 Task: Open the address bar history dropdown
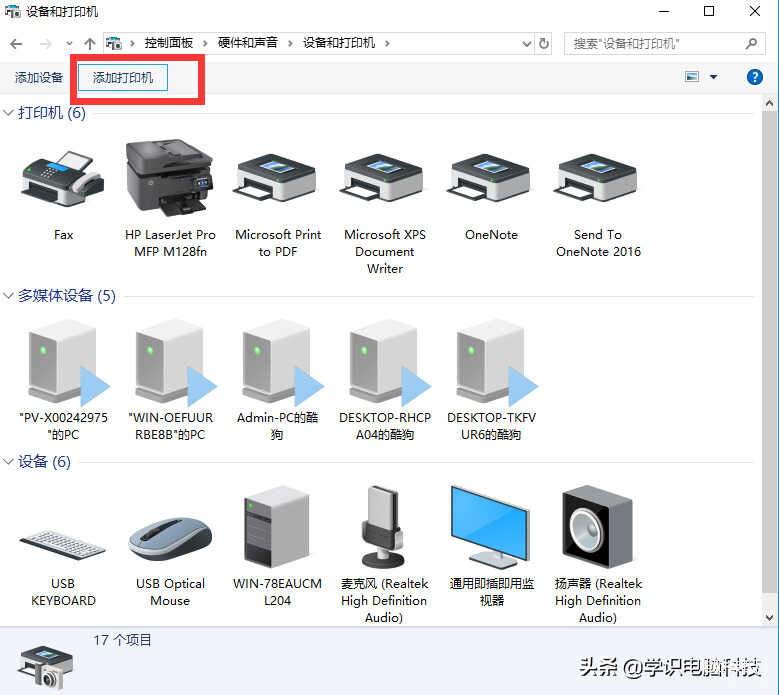(x=527, y=44)
